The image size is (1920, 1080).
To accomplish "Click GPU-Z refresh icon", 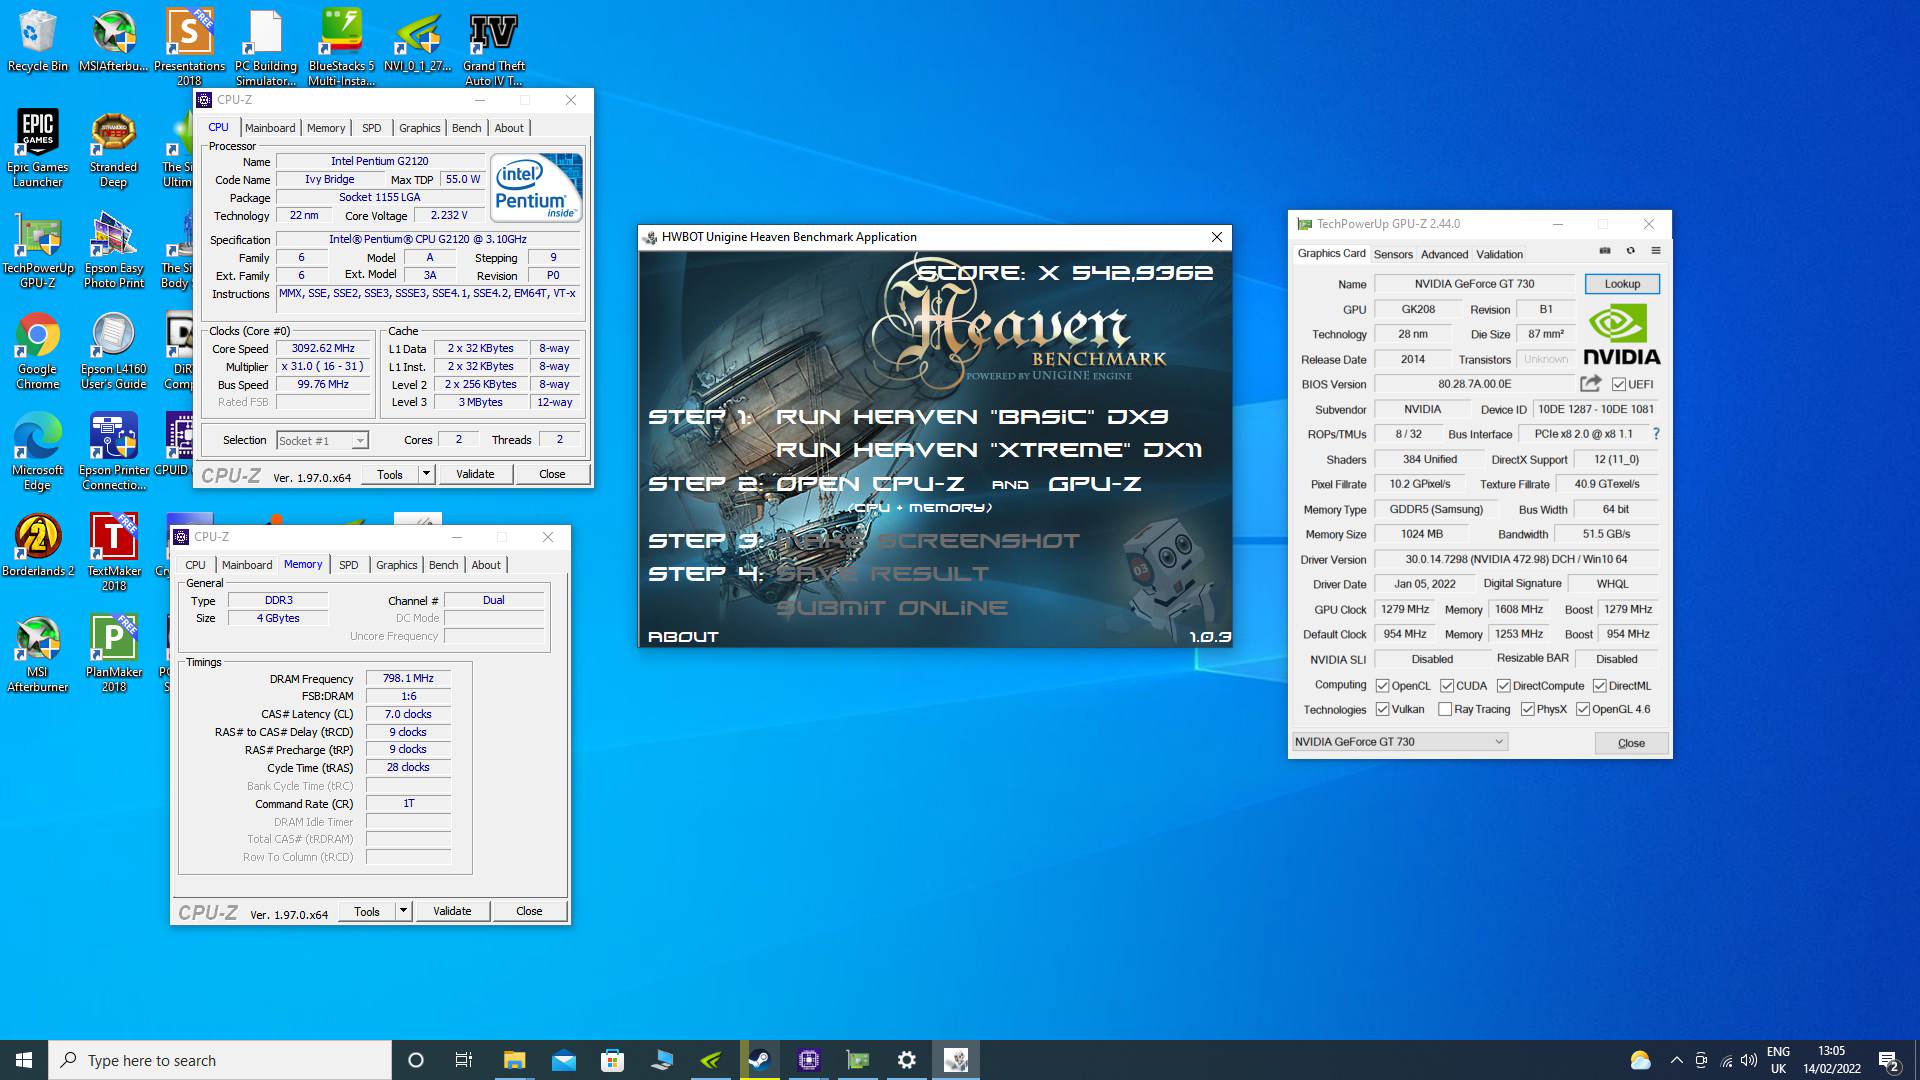I will 1630,251.
